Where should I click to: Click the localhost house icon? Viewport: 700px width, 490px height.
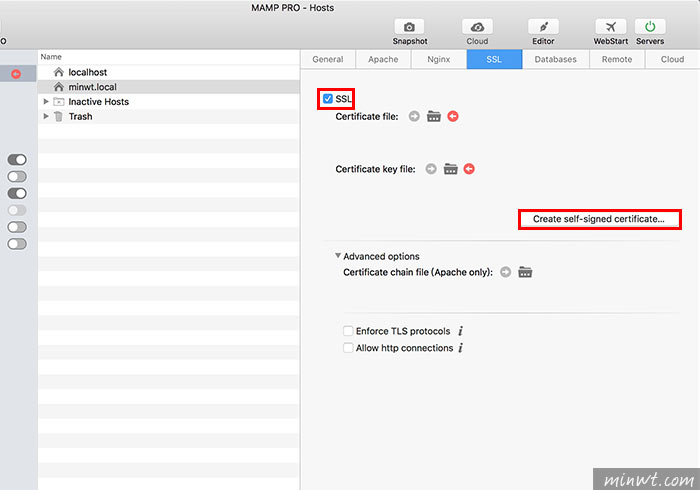point(58,72)
